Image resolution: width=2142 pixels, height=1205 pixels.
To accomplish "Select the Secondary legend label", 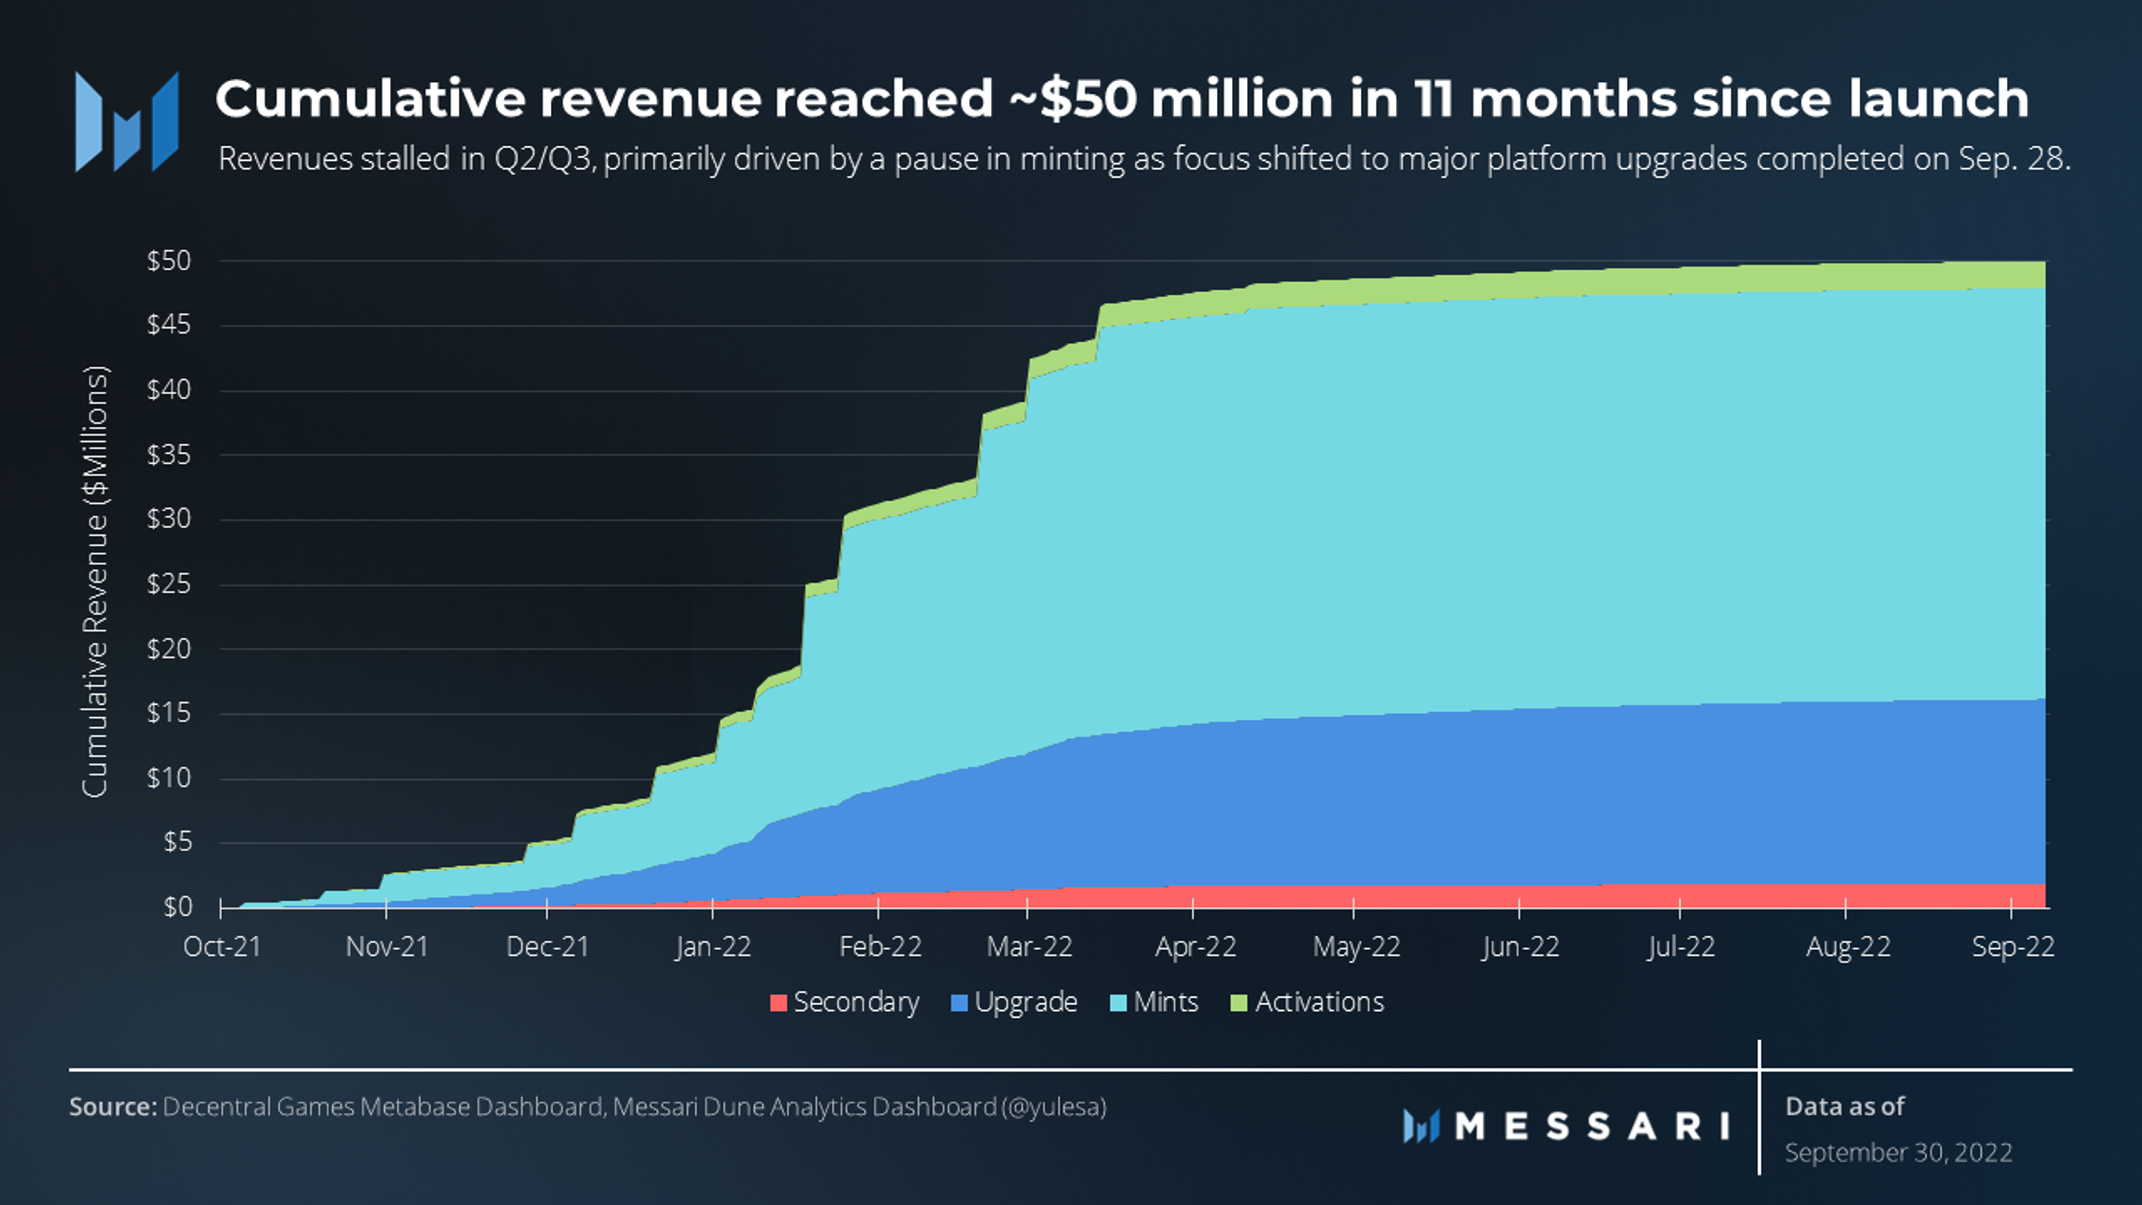I will click(x=856, y=1003).
